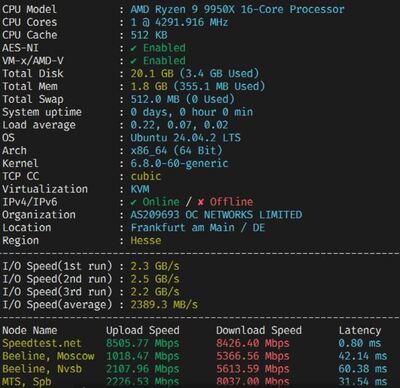This screenshot has width=400, height=388.
Task: Click the IPv6 Offline status text
Action: pyautogui.click(x=231, y=202)
